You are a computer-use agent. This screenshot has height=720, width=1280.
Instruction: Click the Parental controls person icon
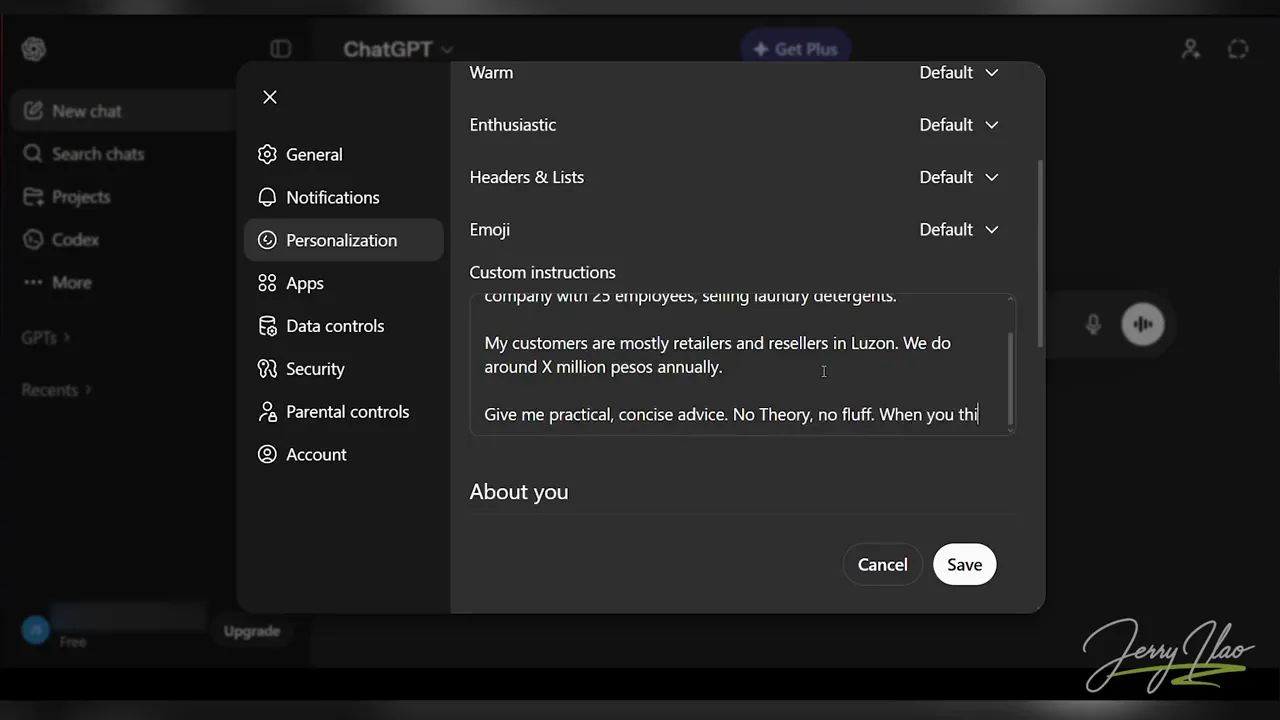click(267, 412)
